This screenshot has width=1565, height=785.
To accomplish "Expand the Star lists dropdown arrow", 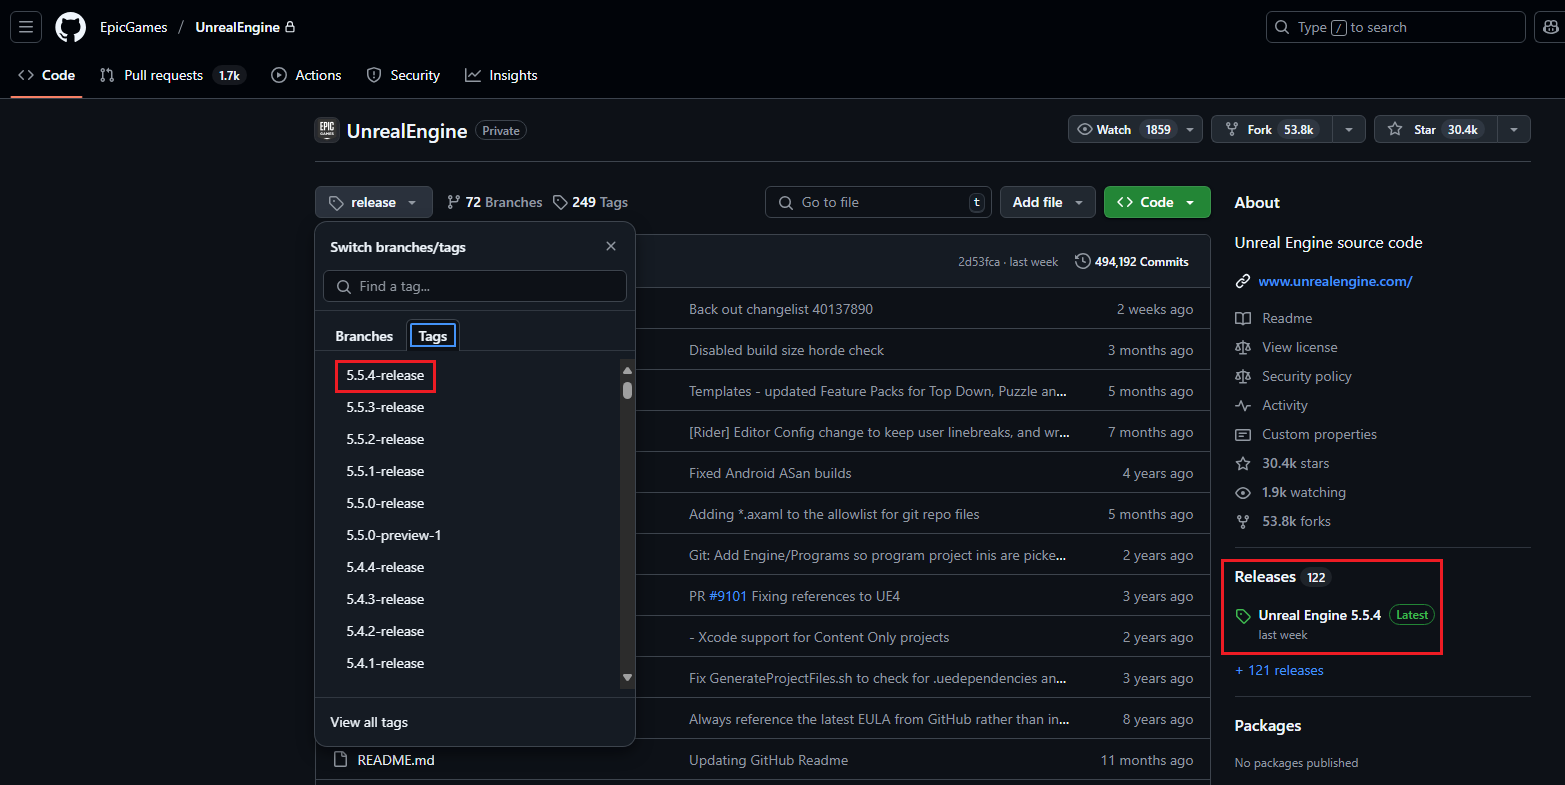I will click(1514, 130).
